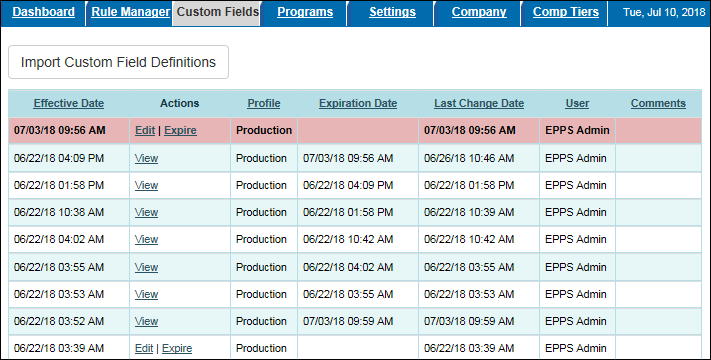Click Import Custom Field Definitions button
Image resolution: width=711 pixels, height=360 pixels.
tap(118, 62)
